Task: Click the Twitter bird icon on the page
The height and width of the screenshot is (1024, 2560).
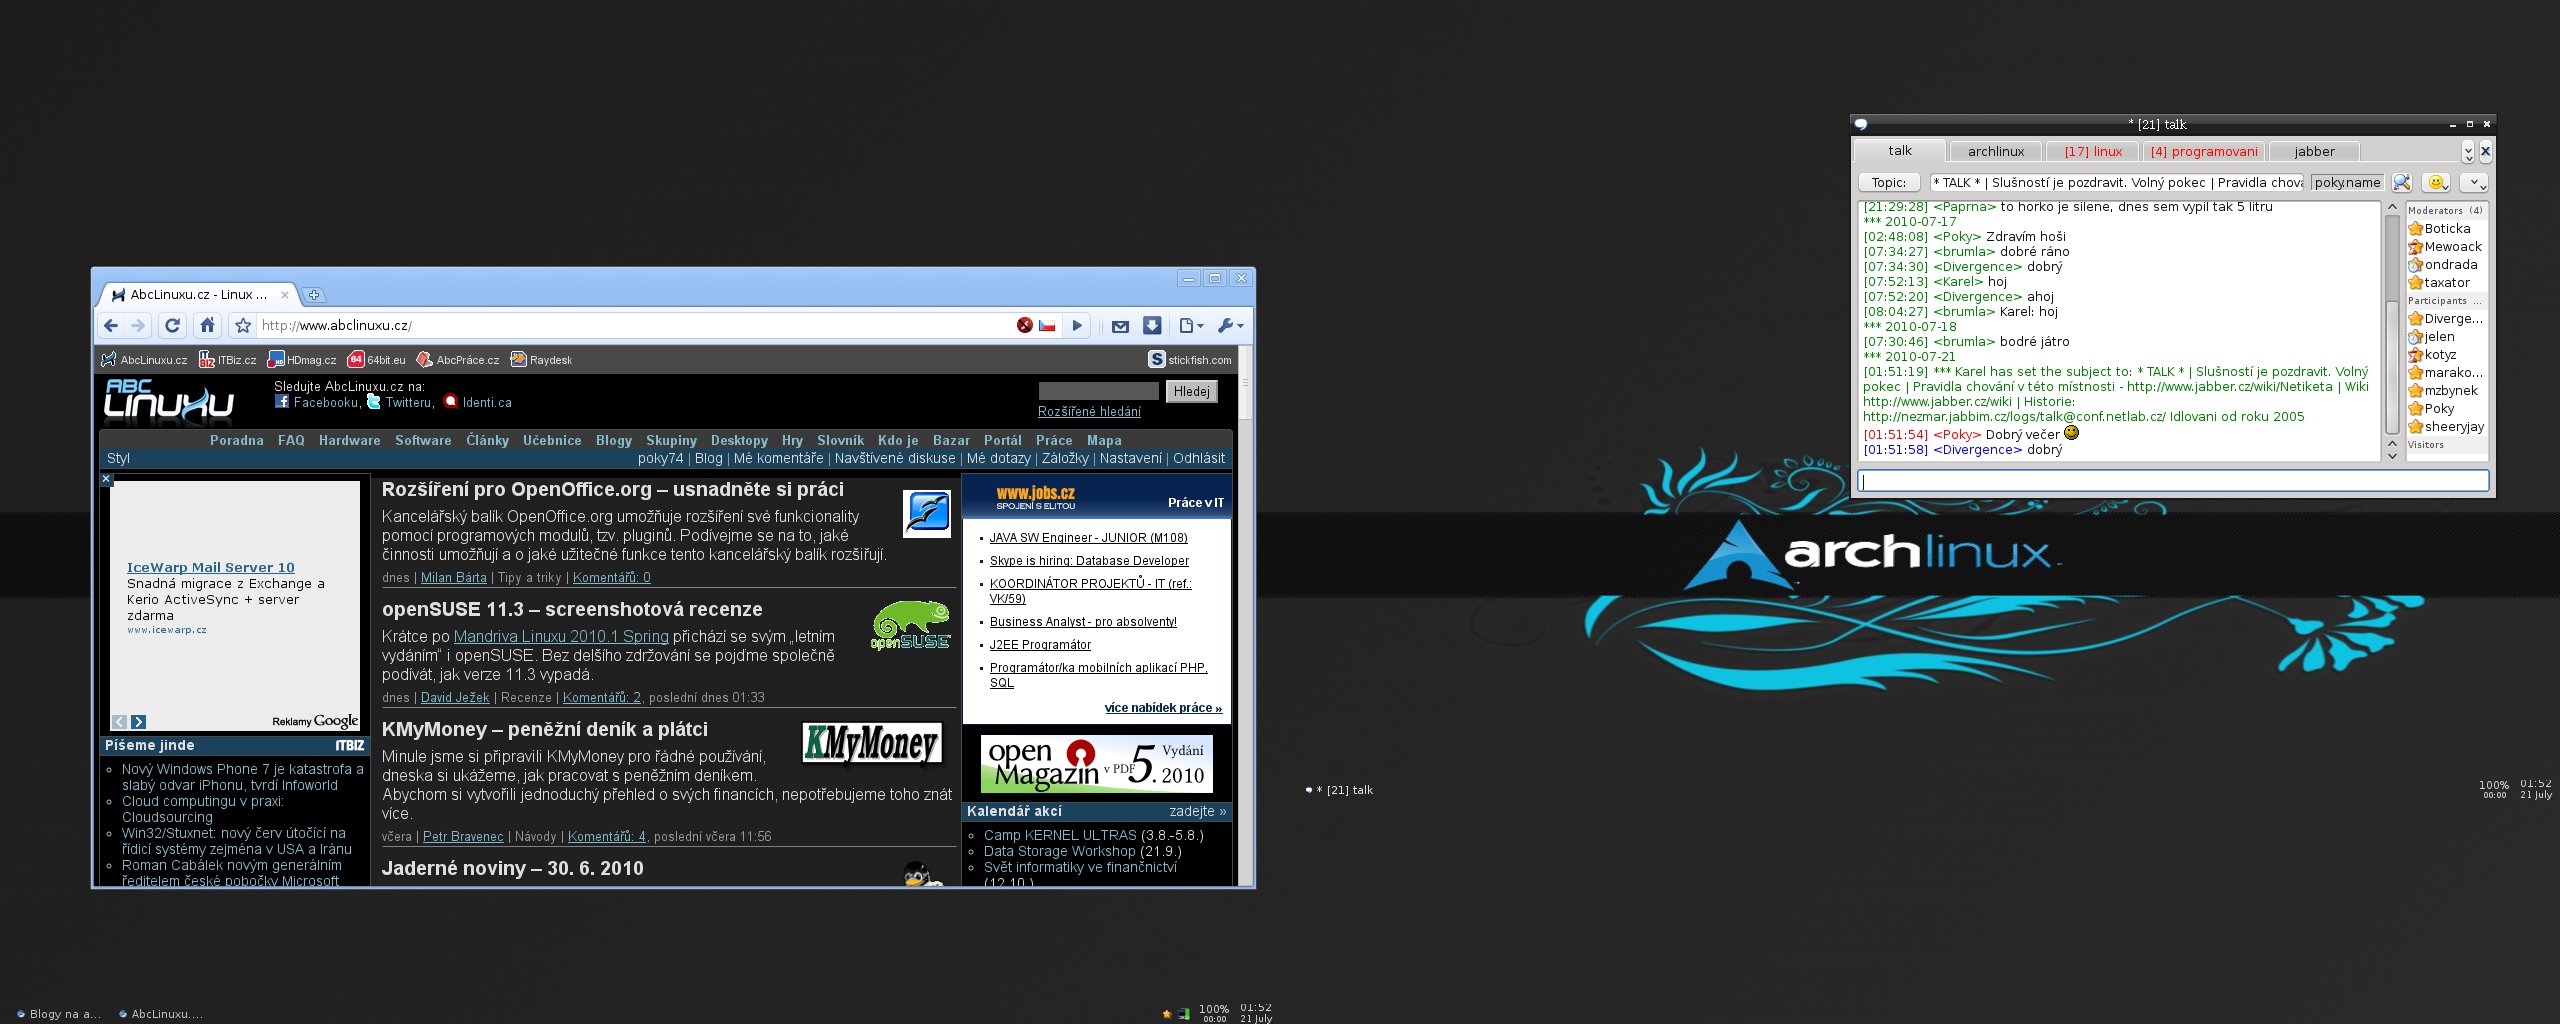Action: pos(374,402)
